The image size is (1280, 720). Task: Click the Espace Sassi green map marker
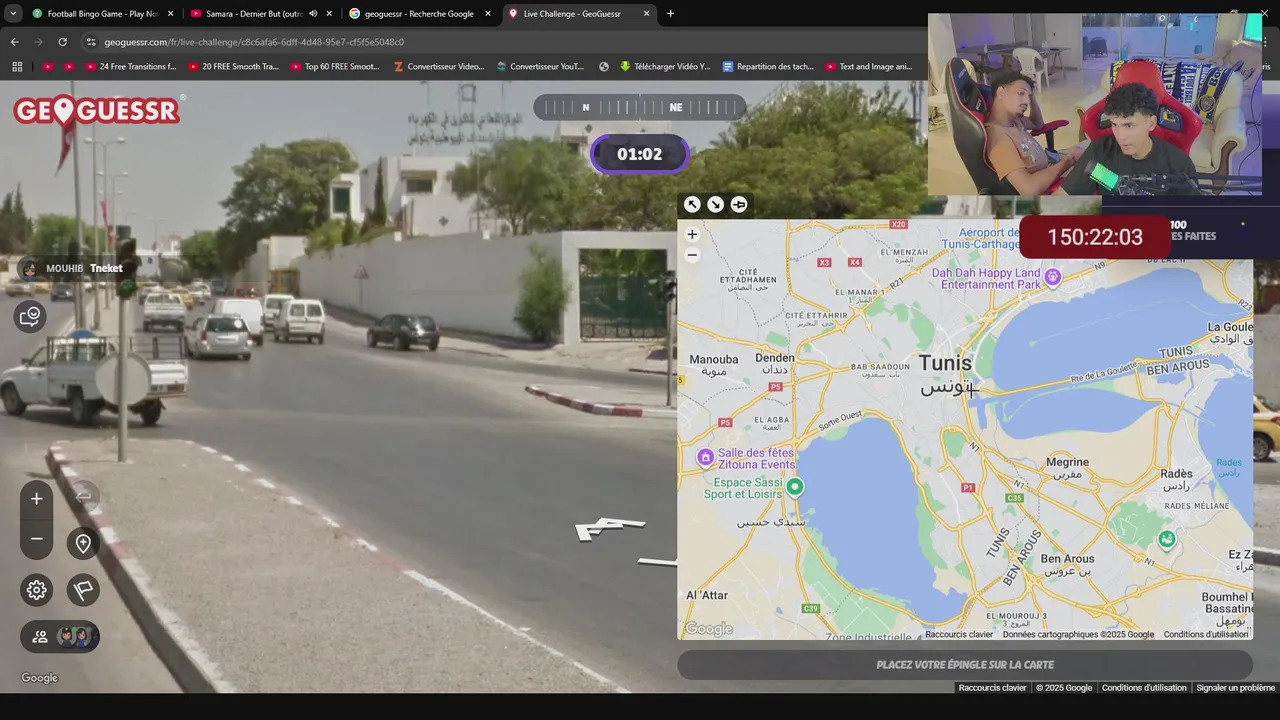[795, 487]
